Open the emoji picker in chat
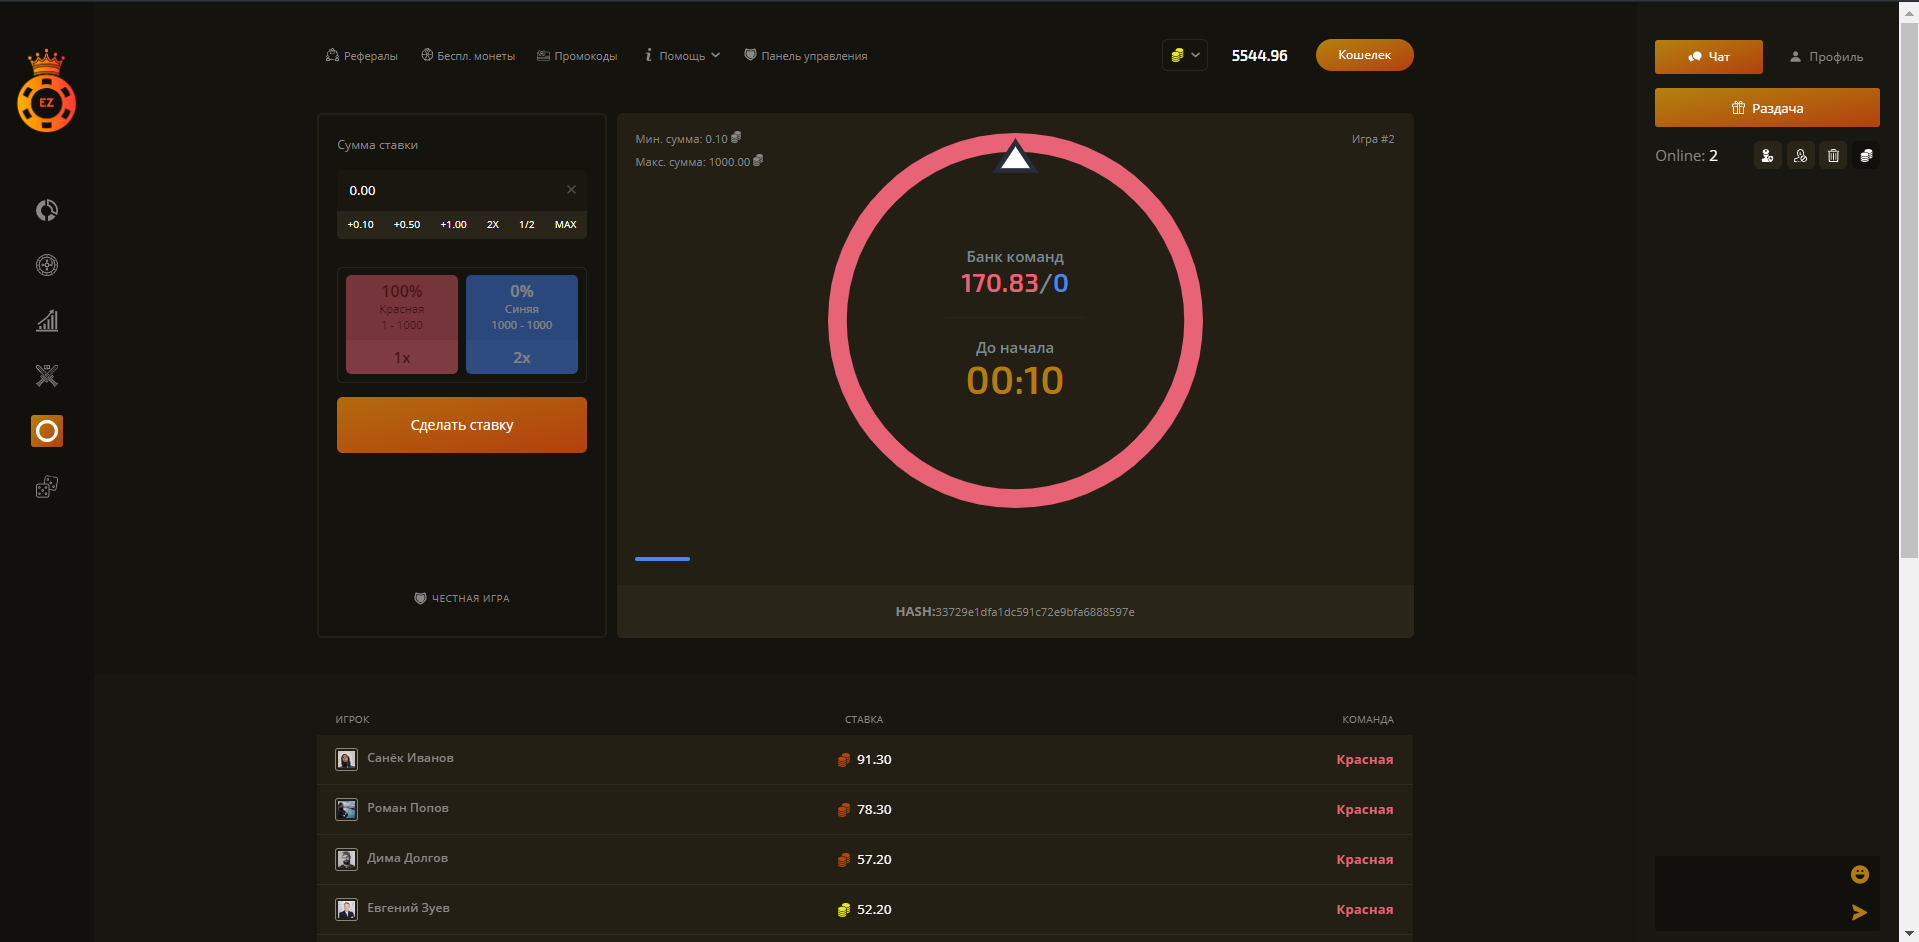 click(x=1859, y=875)
